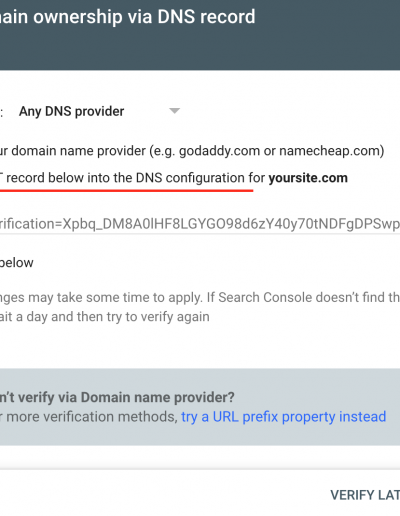Click the VERIFY LATER button

(x=365, y=495)
